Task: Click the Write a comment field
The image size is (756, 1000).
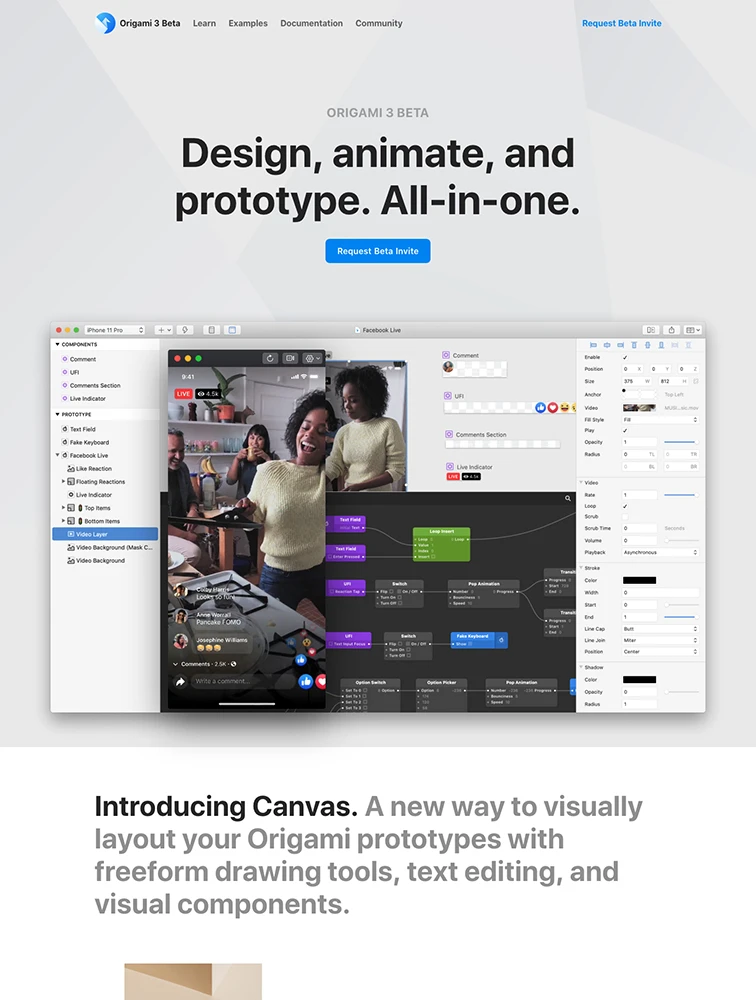Action: click(244, 681)
